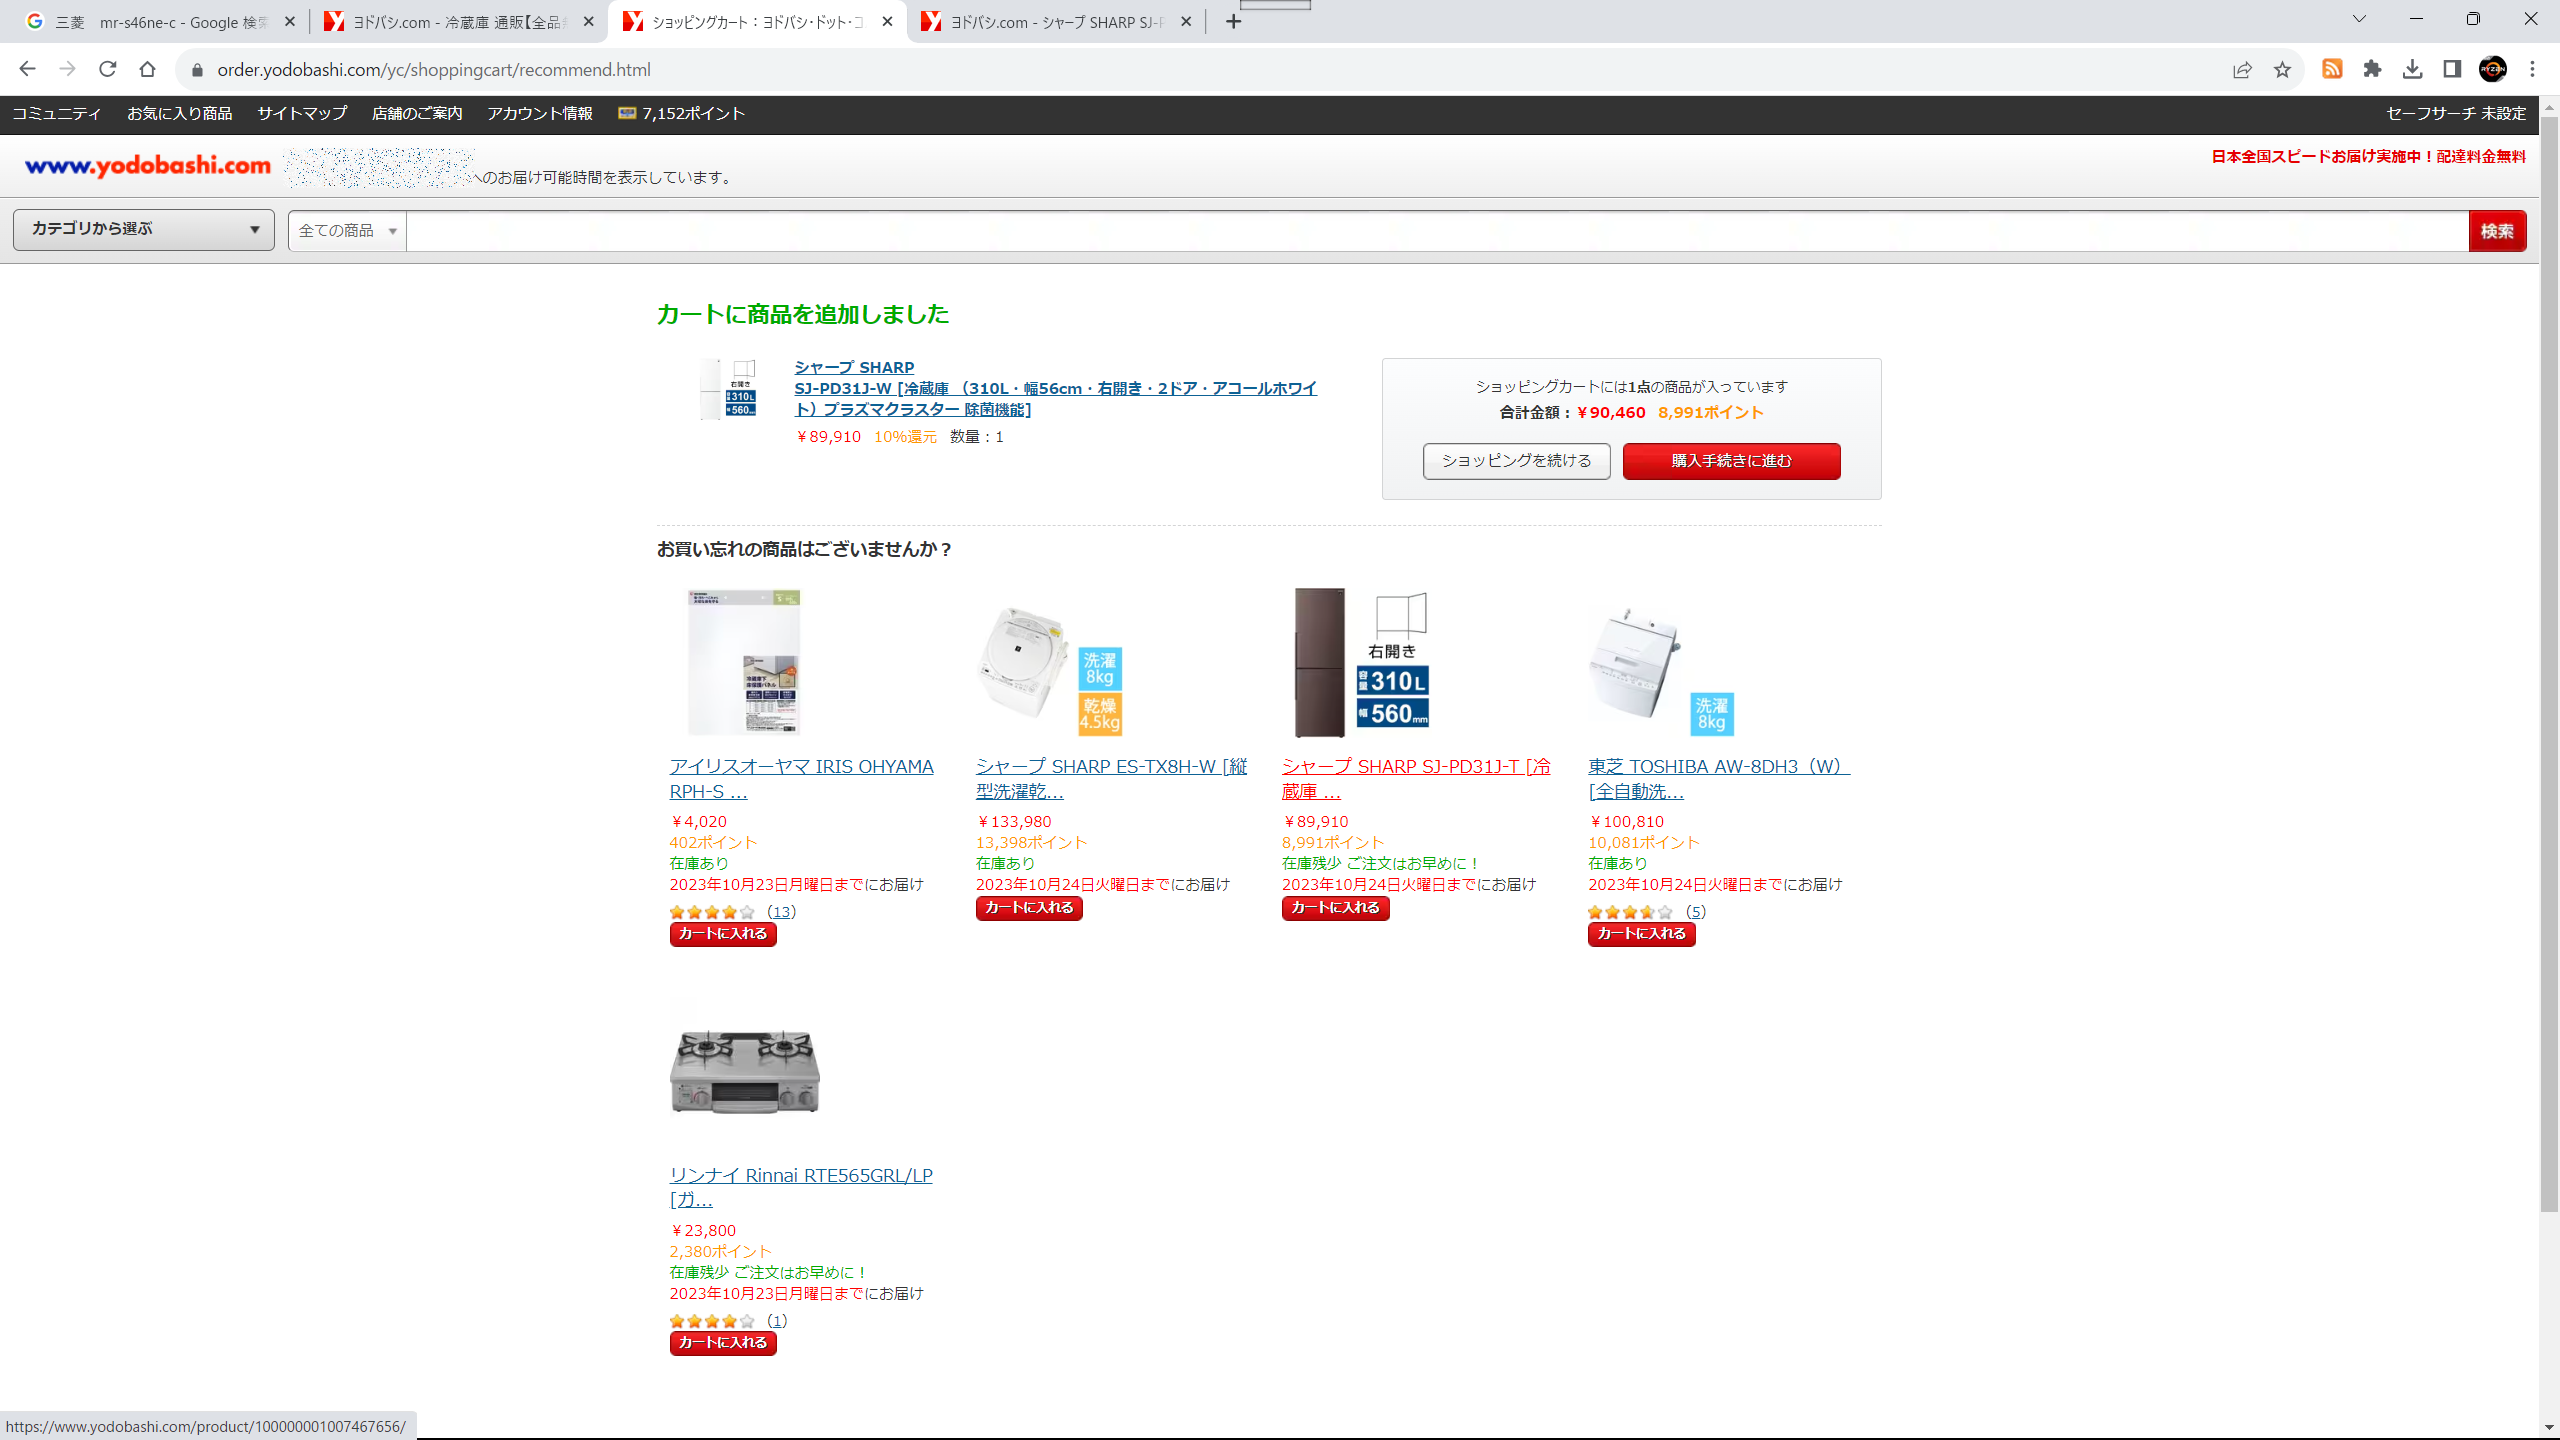
Task: Open the シャープ ES-TX8H-W washer link
Action: point(1111,778)
